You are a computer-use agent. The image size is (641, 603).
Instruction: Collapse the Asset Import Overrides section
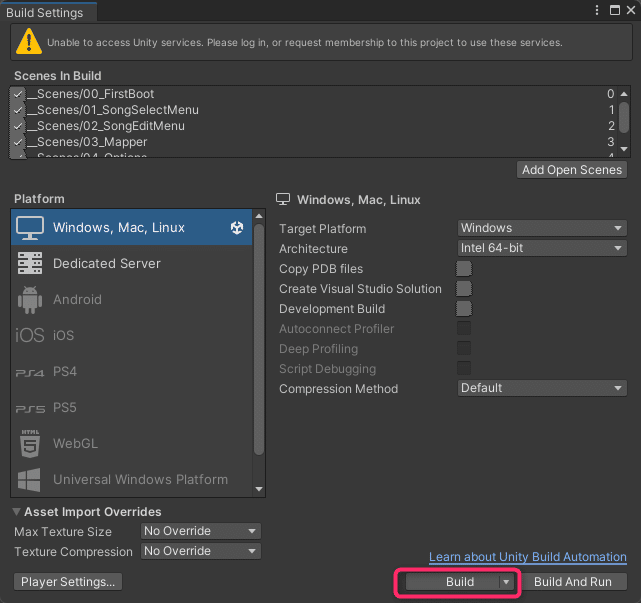(x=16, y=511)
